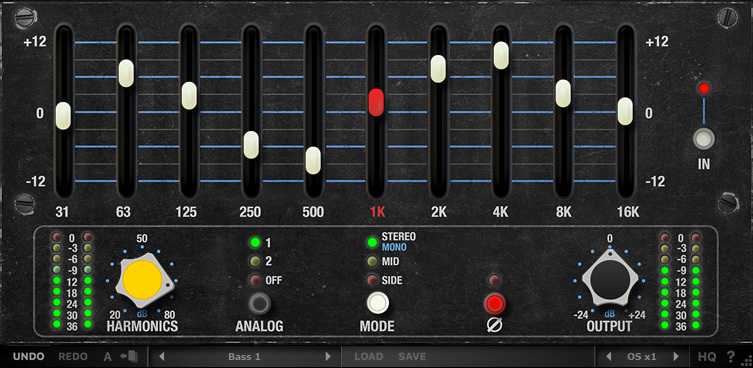Select Analog type 1 LED

point(255,243)
